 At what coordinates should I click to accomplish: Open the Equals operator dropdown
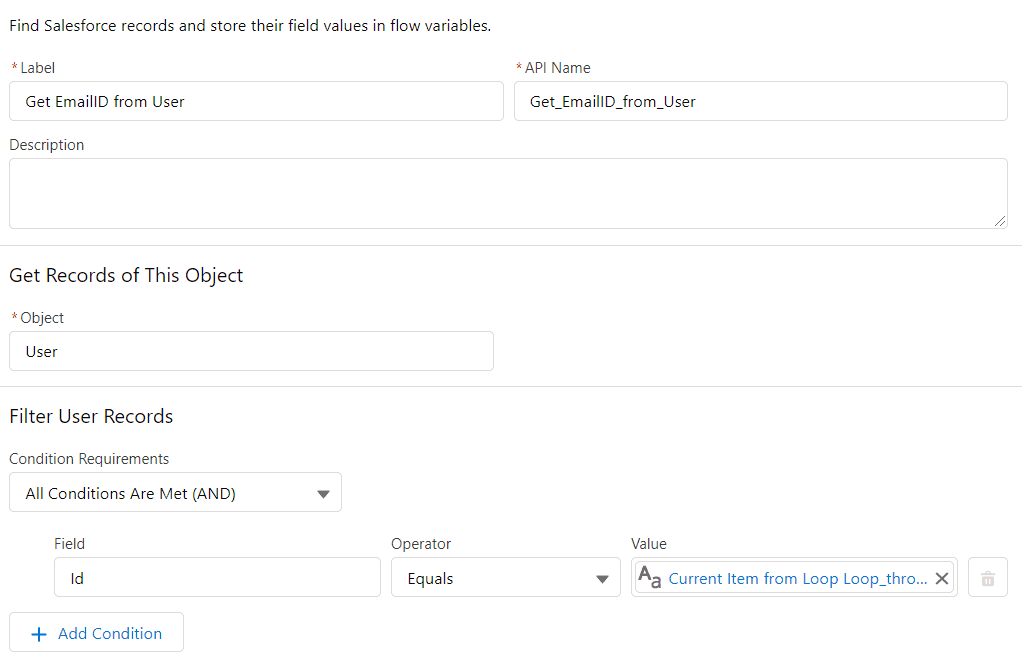tap(506, 577)
